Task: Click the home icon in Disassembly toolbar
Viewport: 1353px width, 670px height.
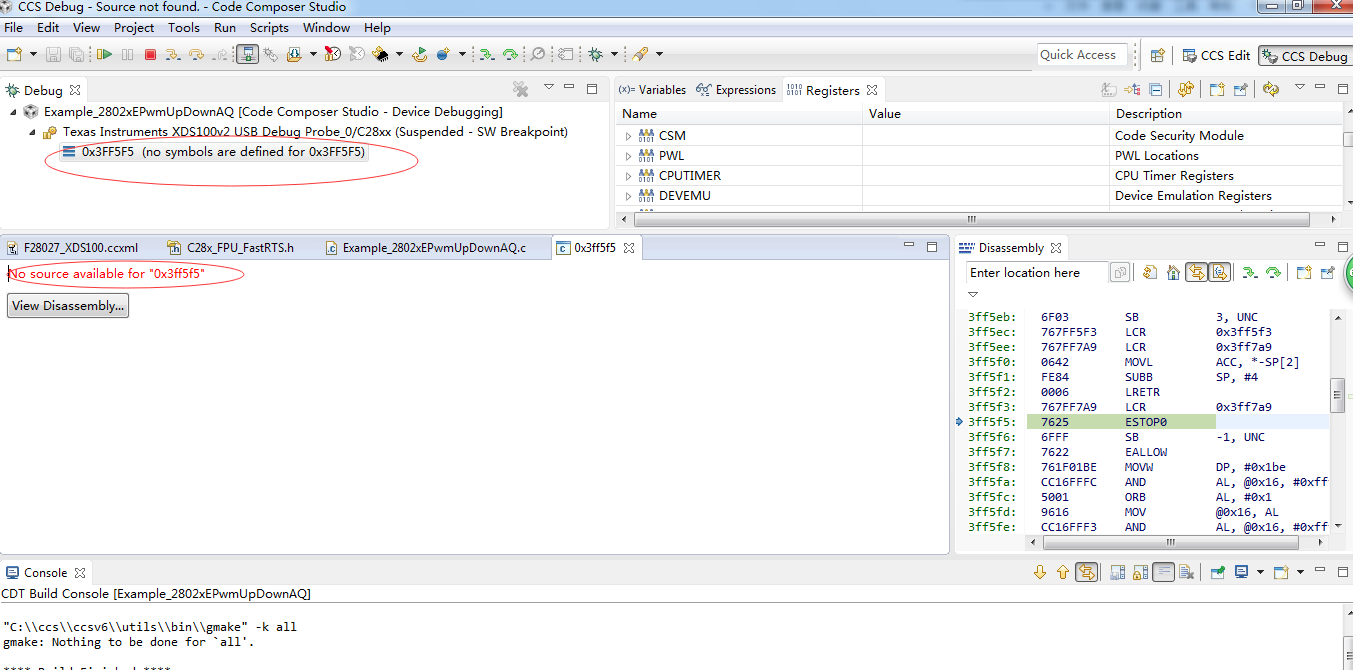Action: coord(1173,272)
